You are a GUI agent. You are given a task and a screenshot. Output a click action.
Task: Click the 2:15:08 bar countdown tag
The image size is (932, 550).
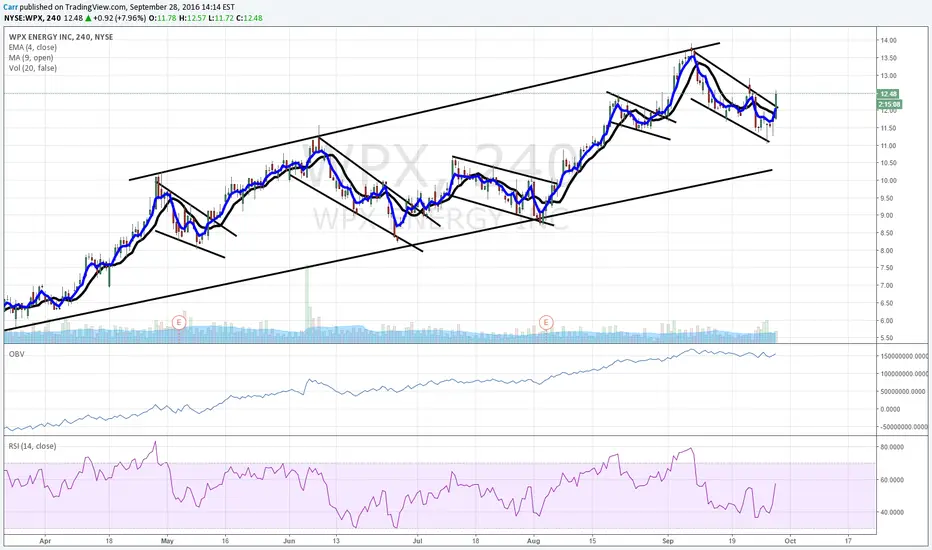pyautogui.click(x=889, y=104)
